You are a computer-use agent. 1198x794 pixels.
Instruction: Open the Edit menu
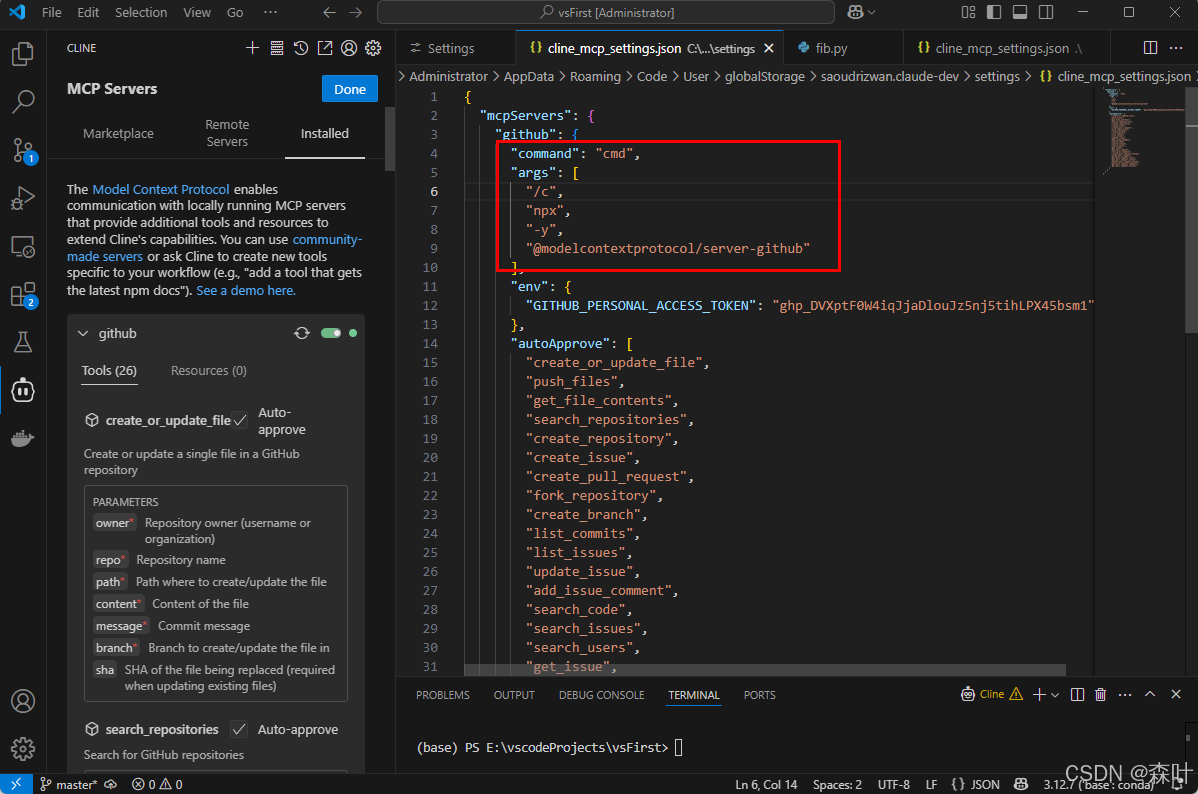pos(88,12)
